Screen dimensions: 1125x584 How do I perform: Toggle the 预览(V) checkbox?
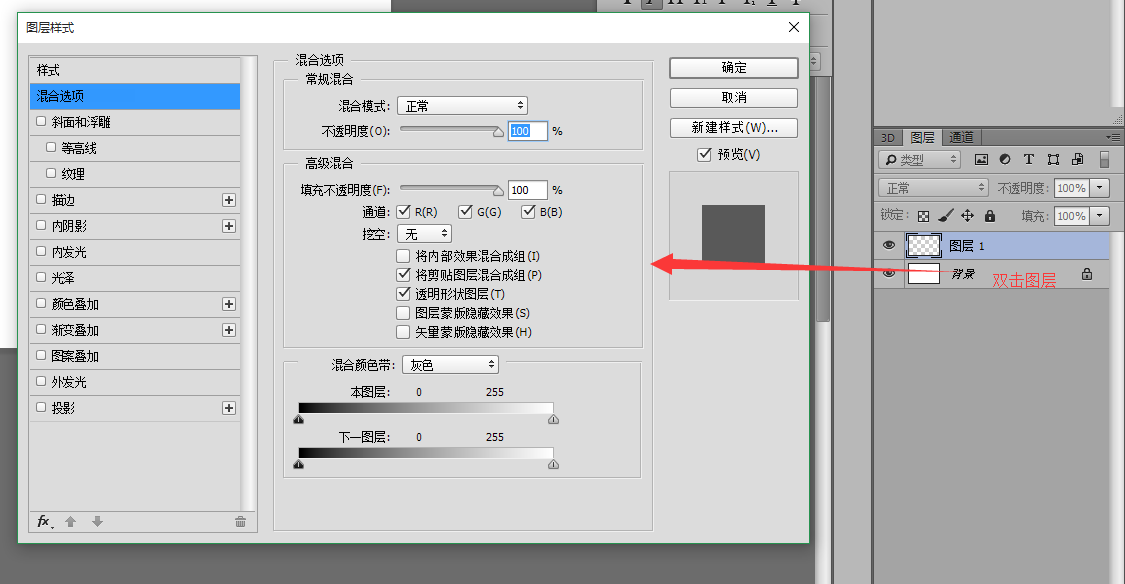coord(705,154)
